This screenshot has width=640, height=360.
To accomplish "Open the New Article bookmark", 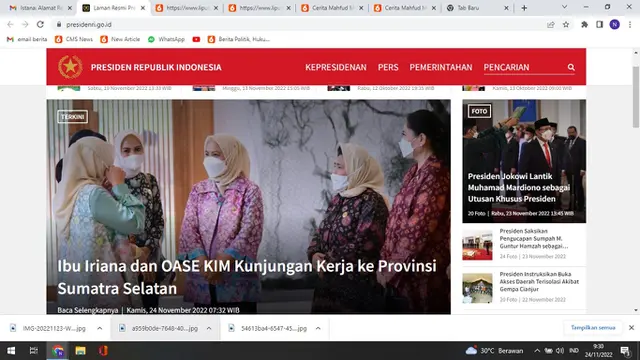I will (x=120, y=39).
